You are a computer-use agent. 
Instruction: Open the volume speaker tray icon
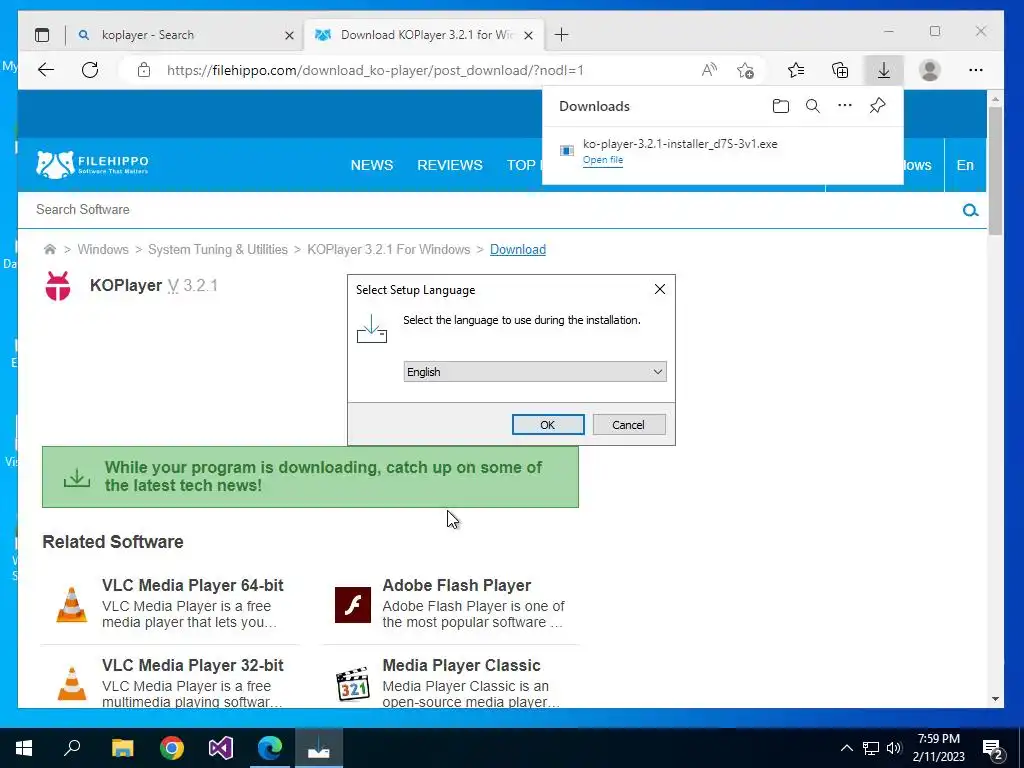[894, 748]
